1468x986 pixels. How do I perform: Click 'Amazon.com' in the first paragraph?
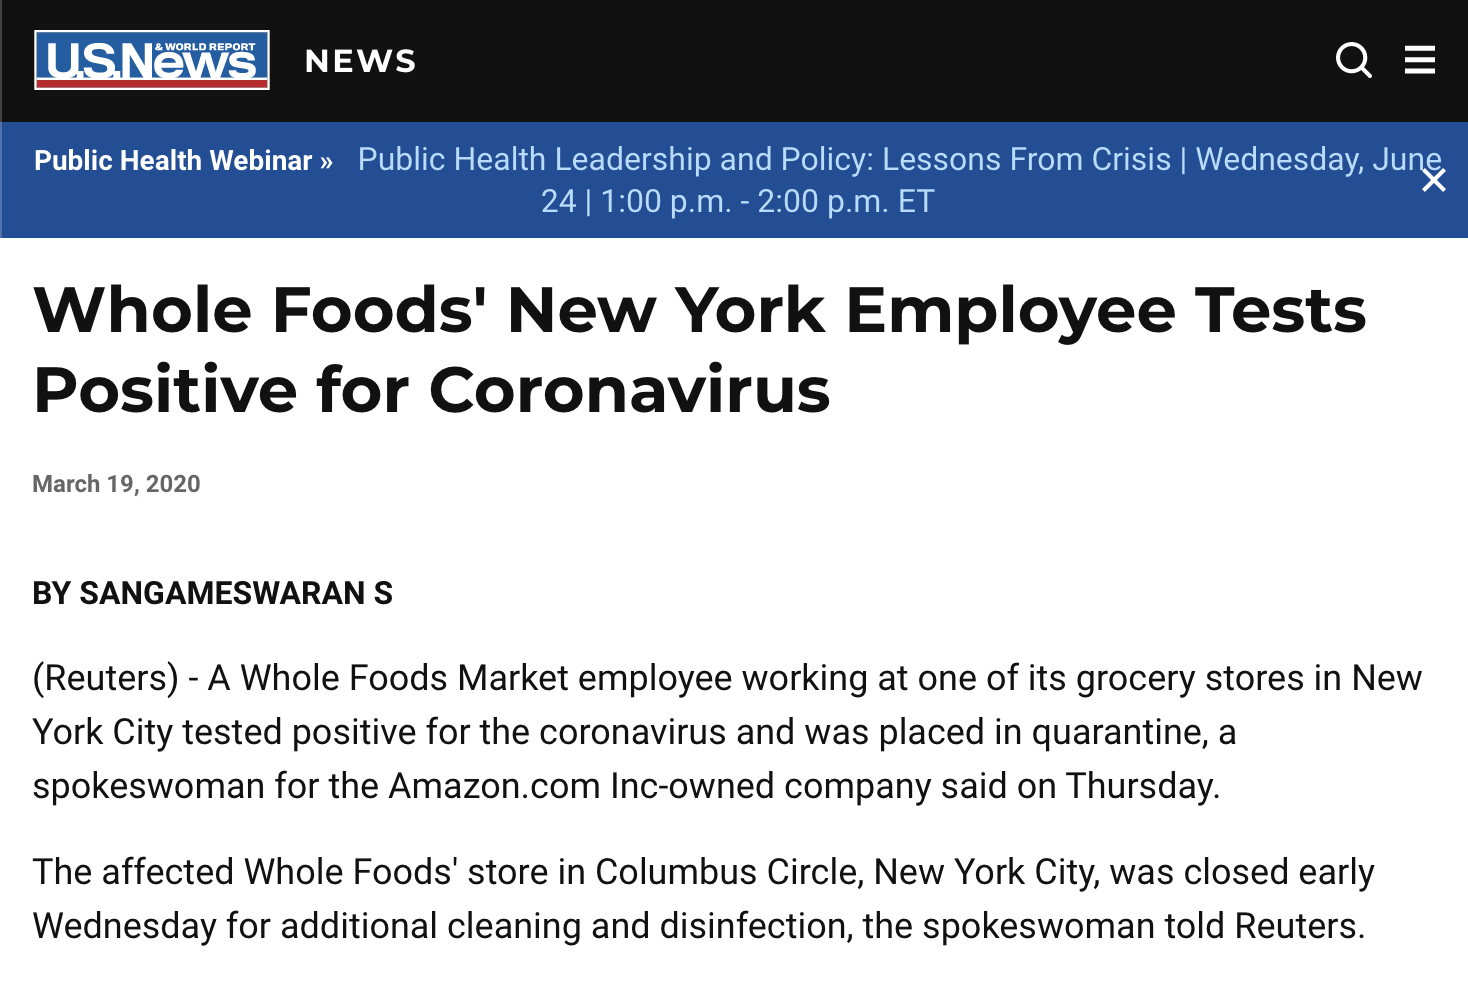[x=495, y=786]
